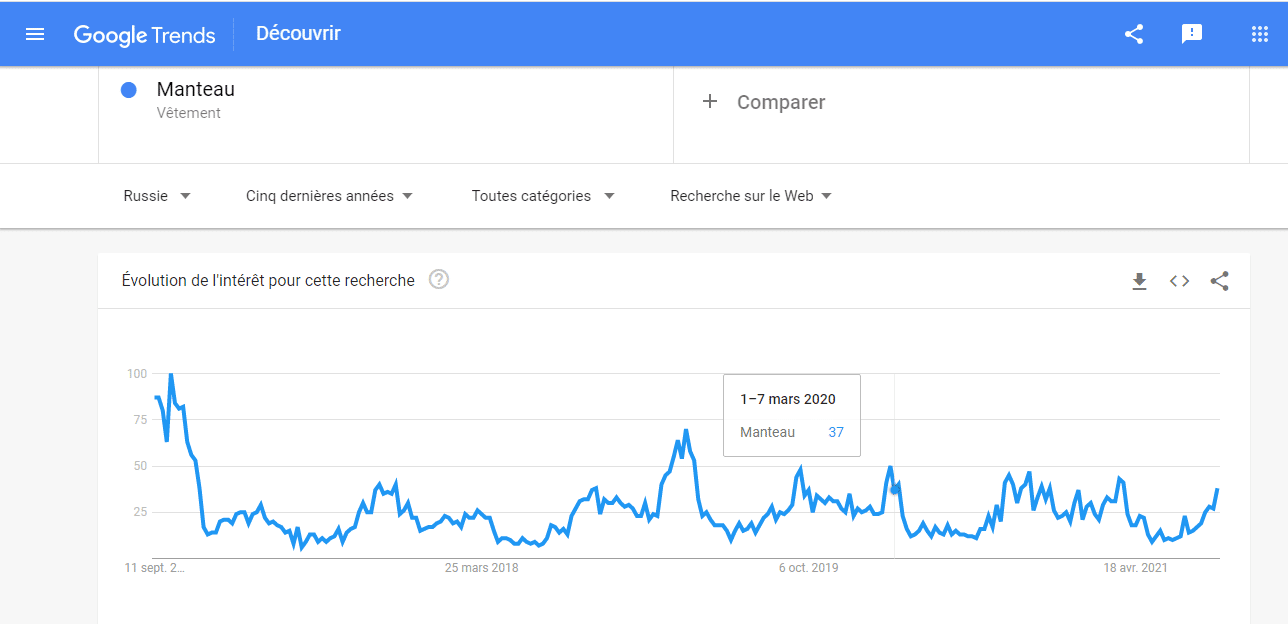Viewport: 1288px width, 624px height.
Task: Share the interest over time chart
Action: coord(1220,282)
